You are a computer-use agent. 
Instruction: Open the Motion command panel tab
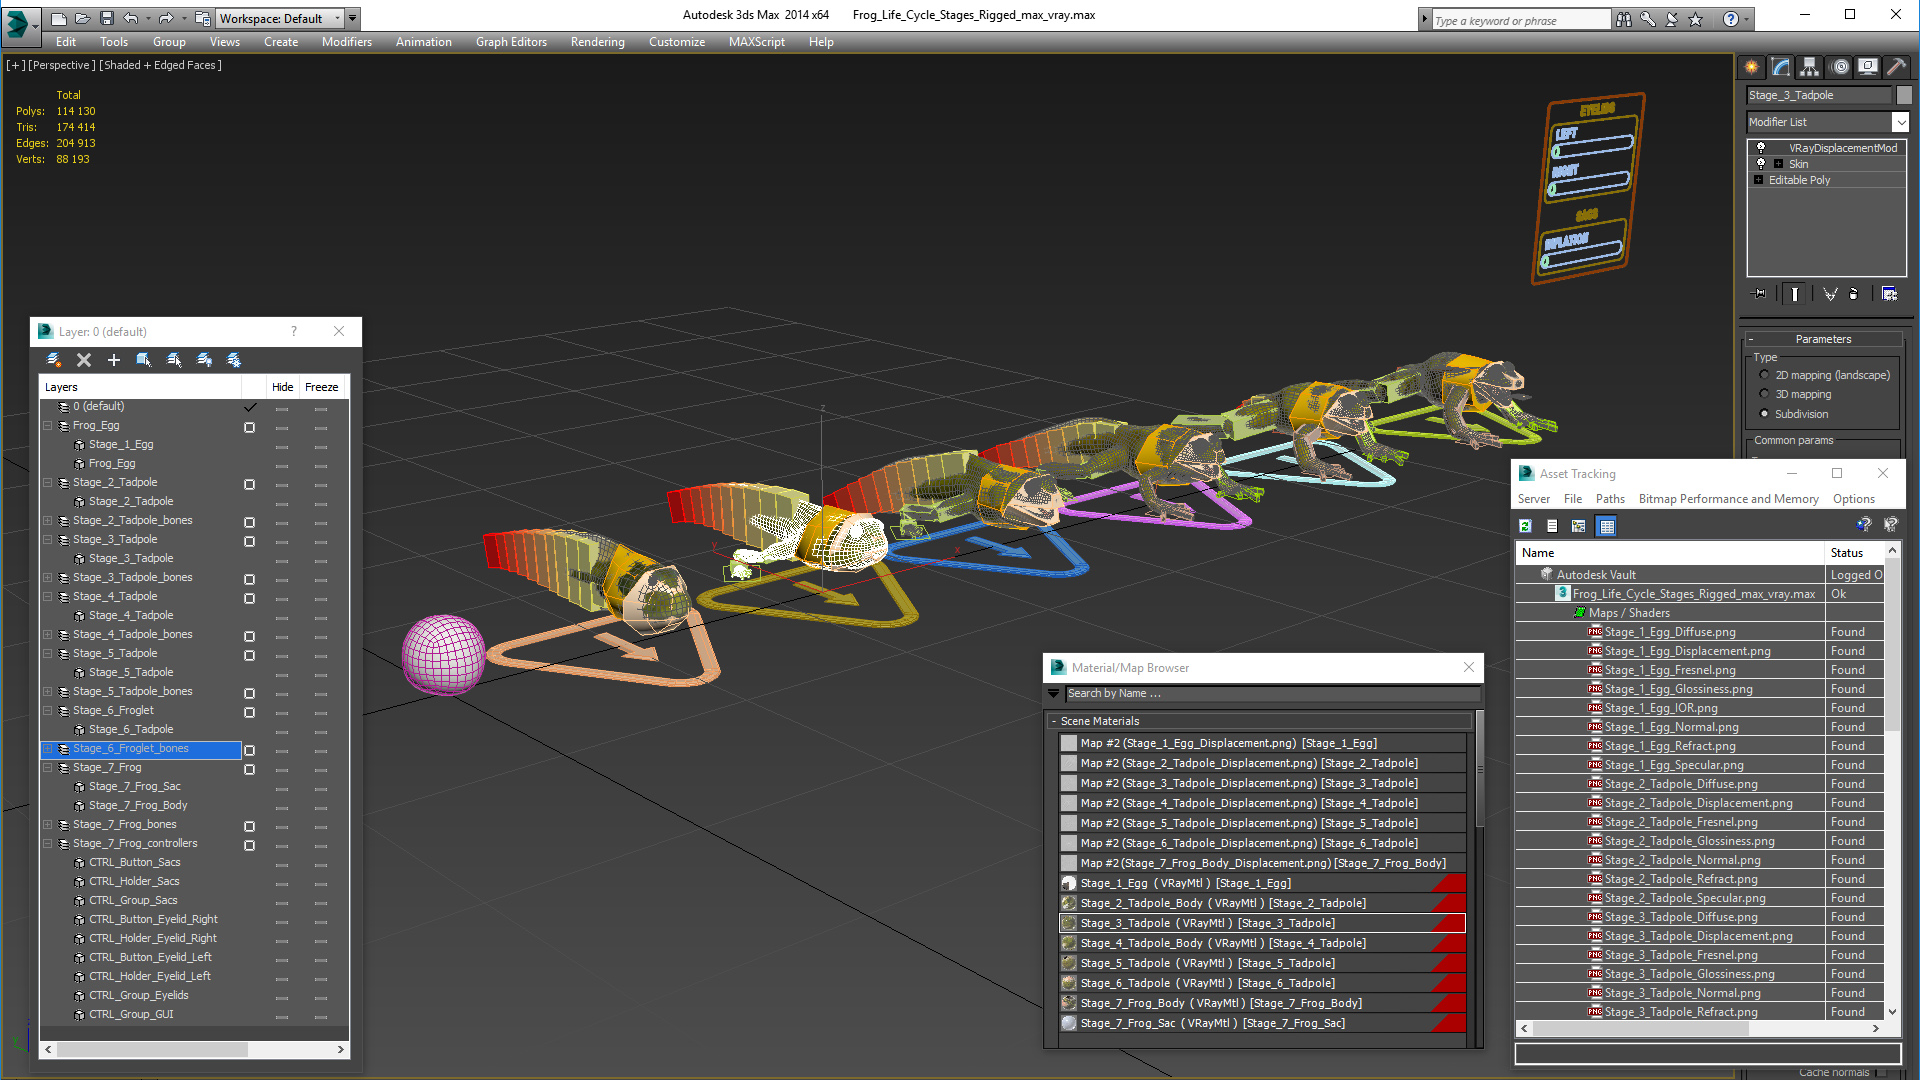point(1840,67)
